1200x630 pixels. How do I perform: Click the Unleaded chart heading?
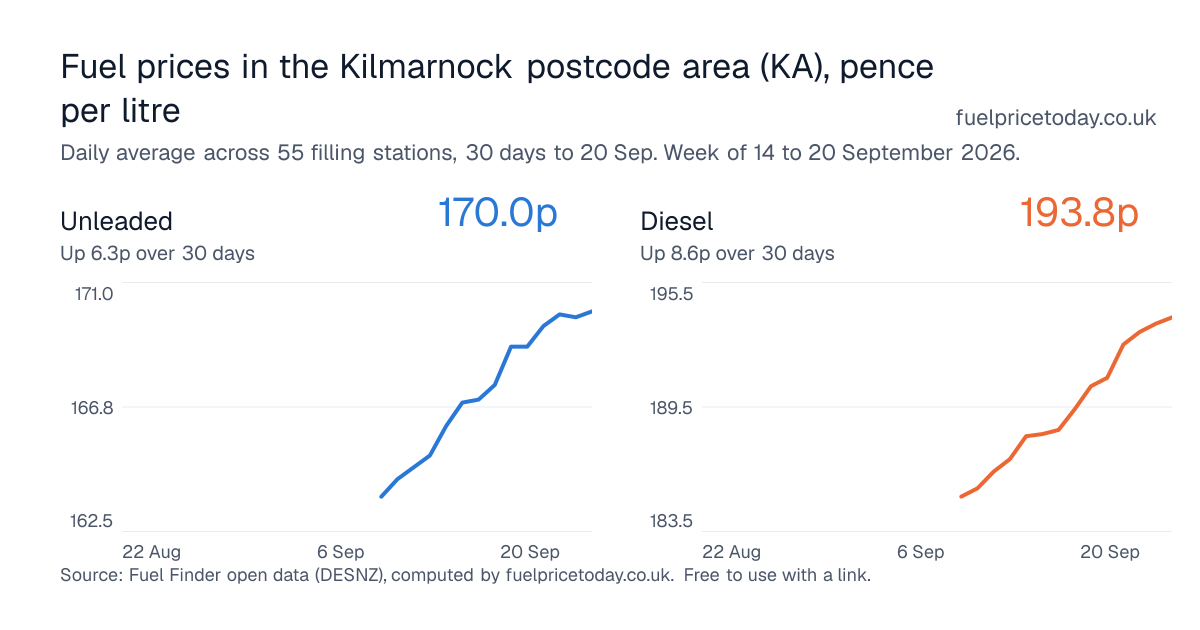pyautogui.click(x=116, y=221)
